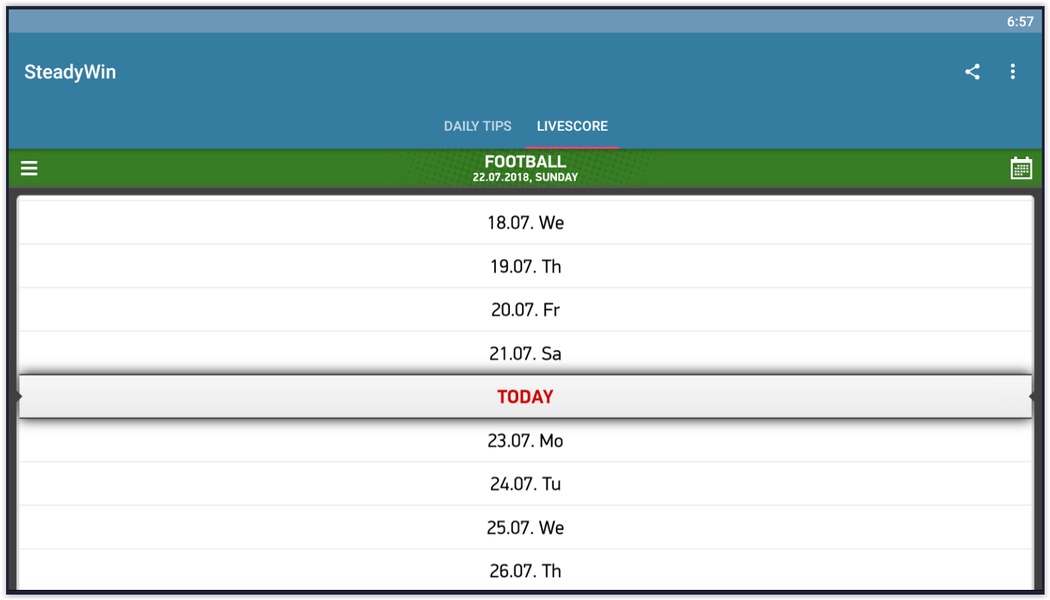The image size is (1050, 600).
Task: Choose date 19.07. Th
Action: (x=526, y=266)
